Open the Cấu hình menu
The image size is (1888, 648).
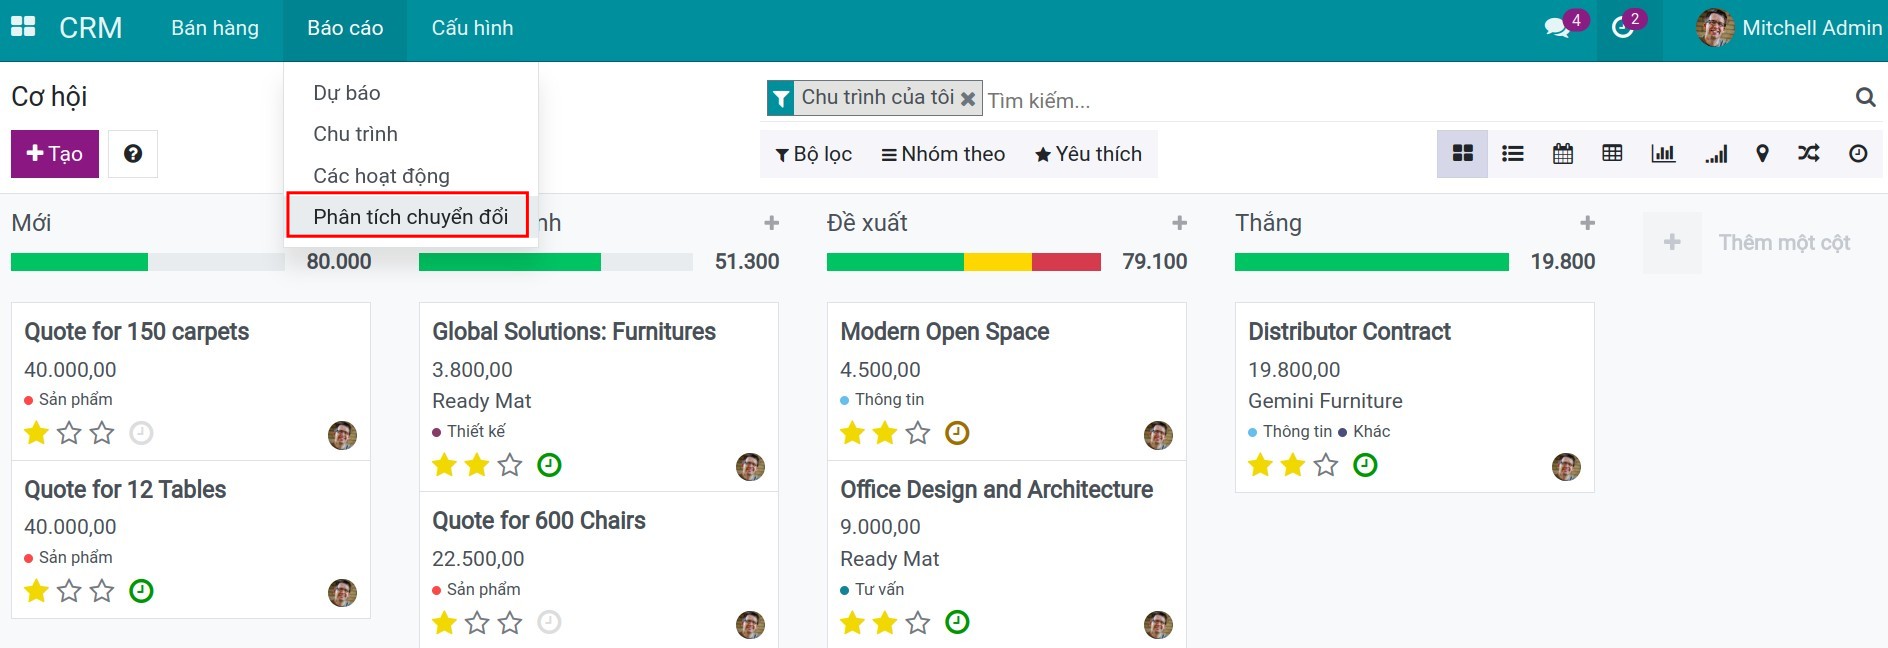tap(472, 28)
